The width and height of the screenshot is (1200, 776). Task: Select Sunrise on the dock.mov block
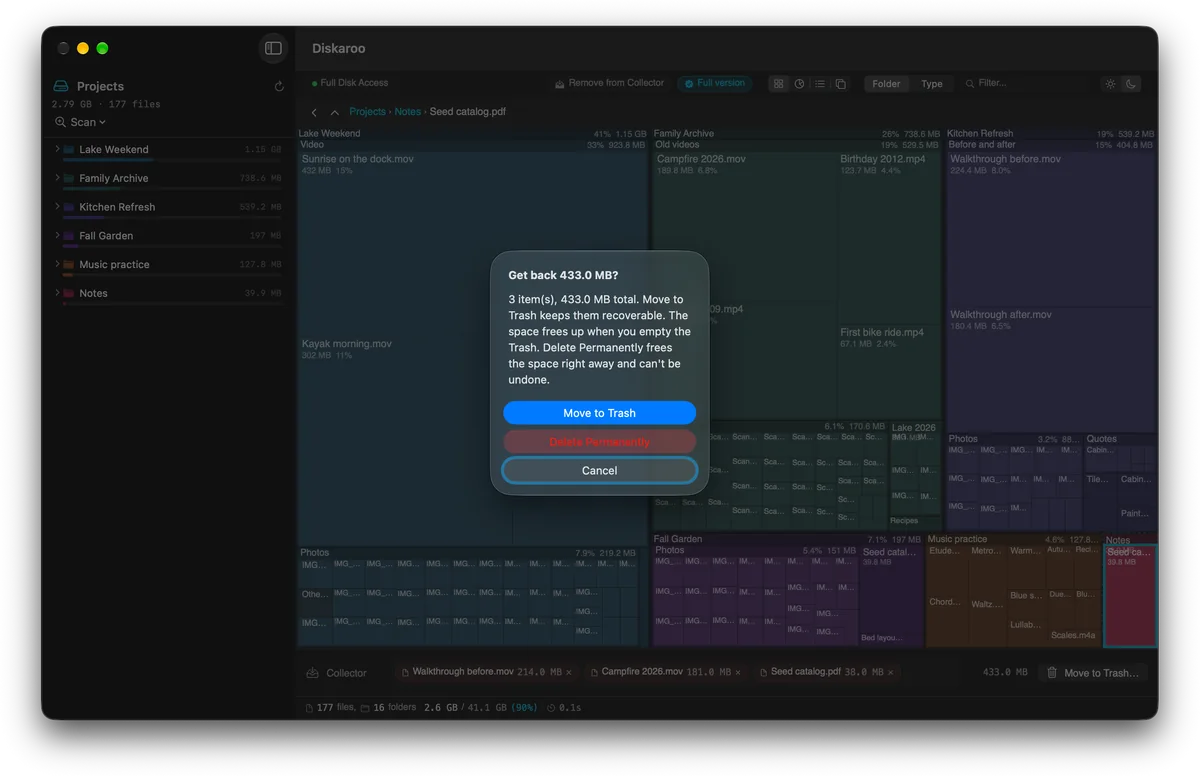473,243
